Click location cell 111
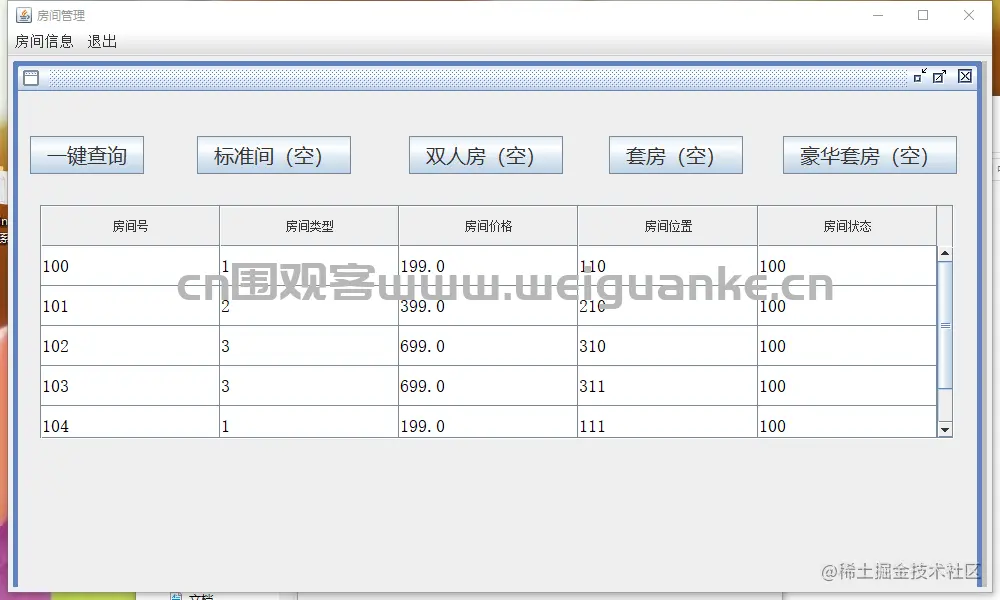This screenshot has height=600, width=1000. 668,422
